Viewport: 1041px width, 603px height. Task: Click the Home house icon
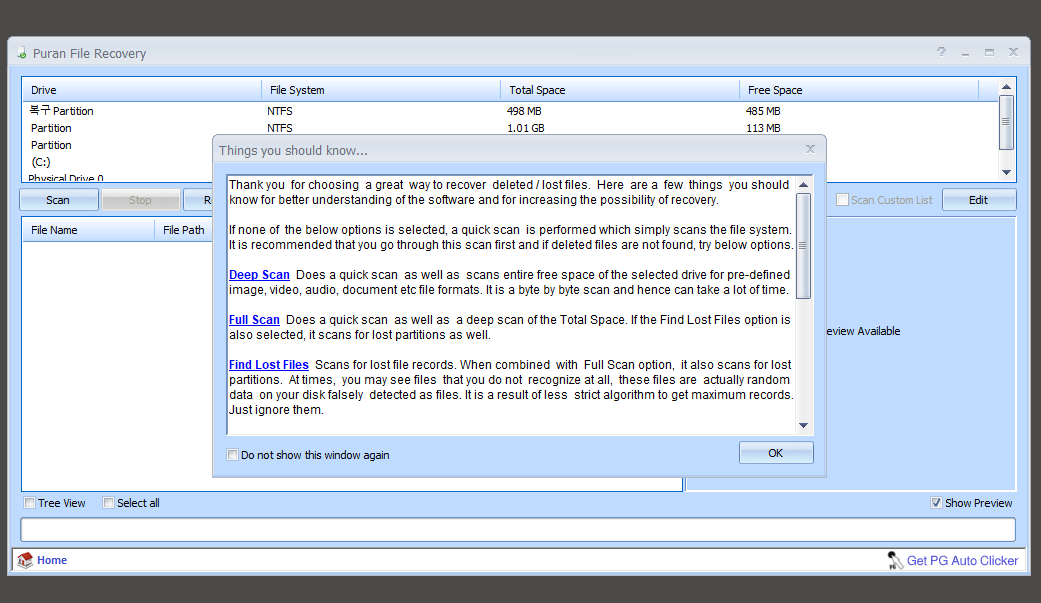pos(25,560)
